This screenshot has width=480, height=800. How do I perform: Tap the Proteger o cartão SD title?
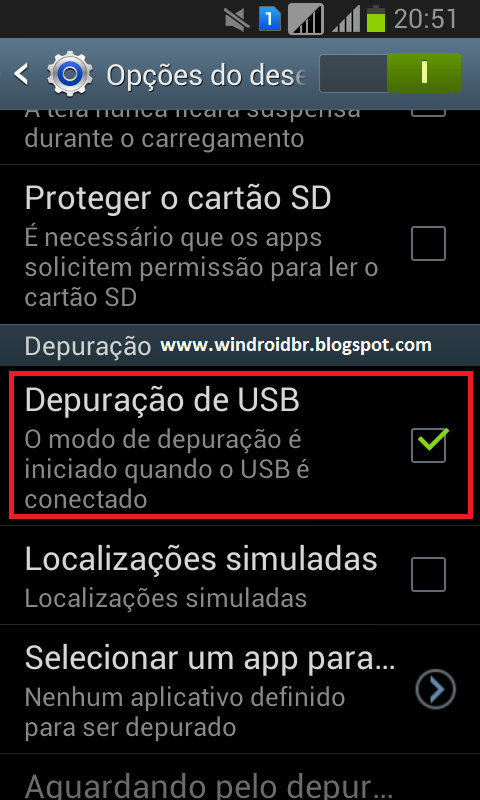coord(178,198)
